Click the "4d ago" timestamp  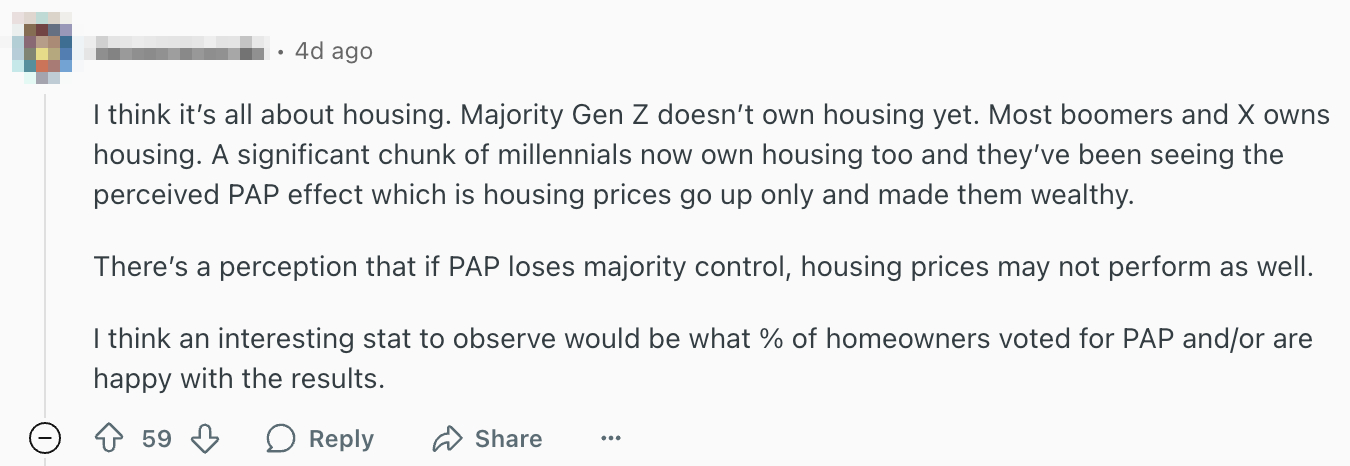pyautogui.click(x=334, y=50)
